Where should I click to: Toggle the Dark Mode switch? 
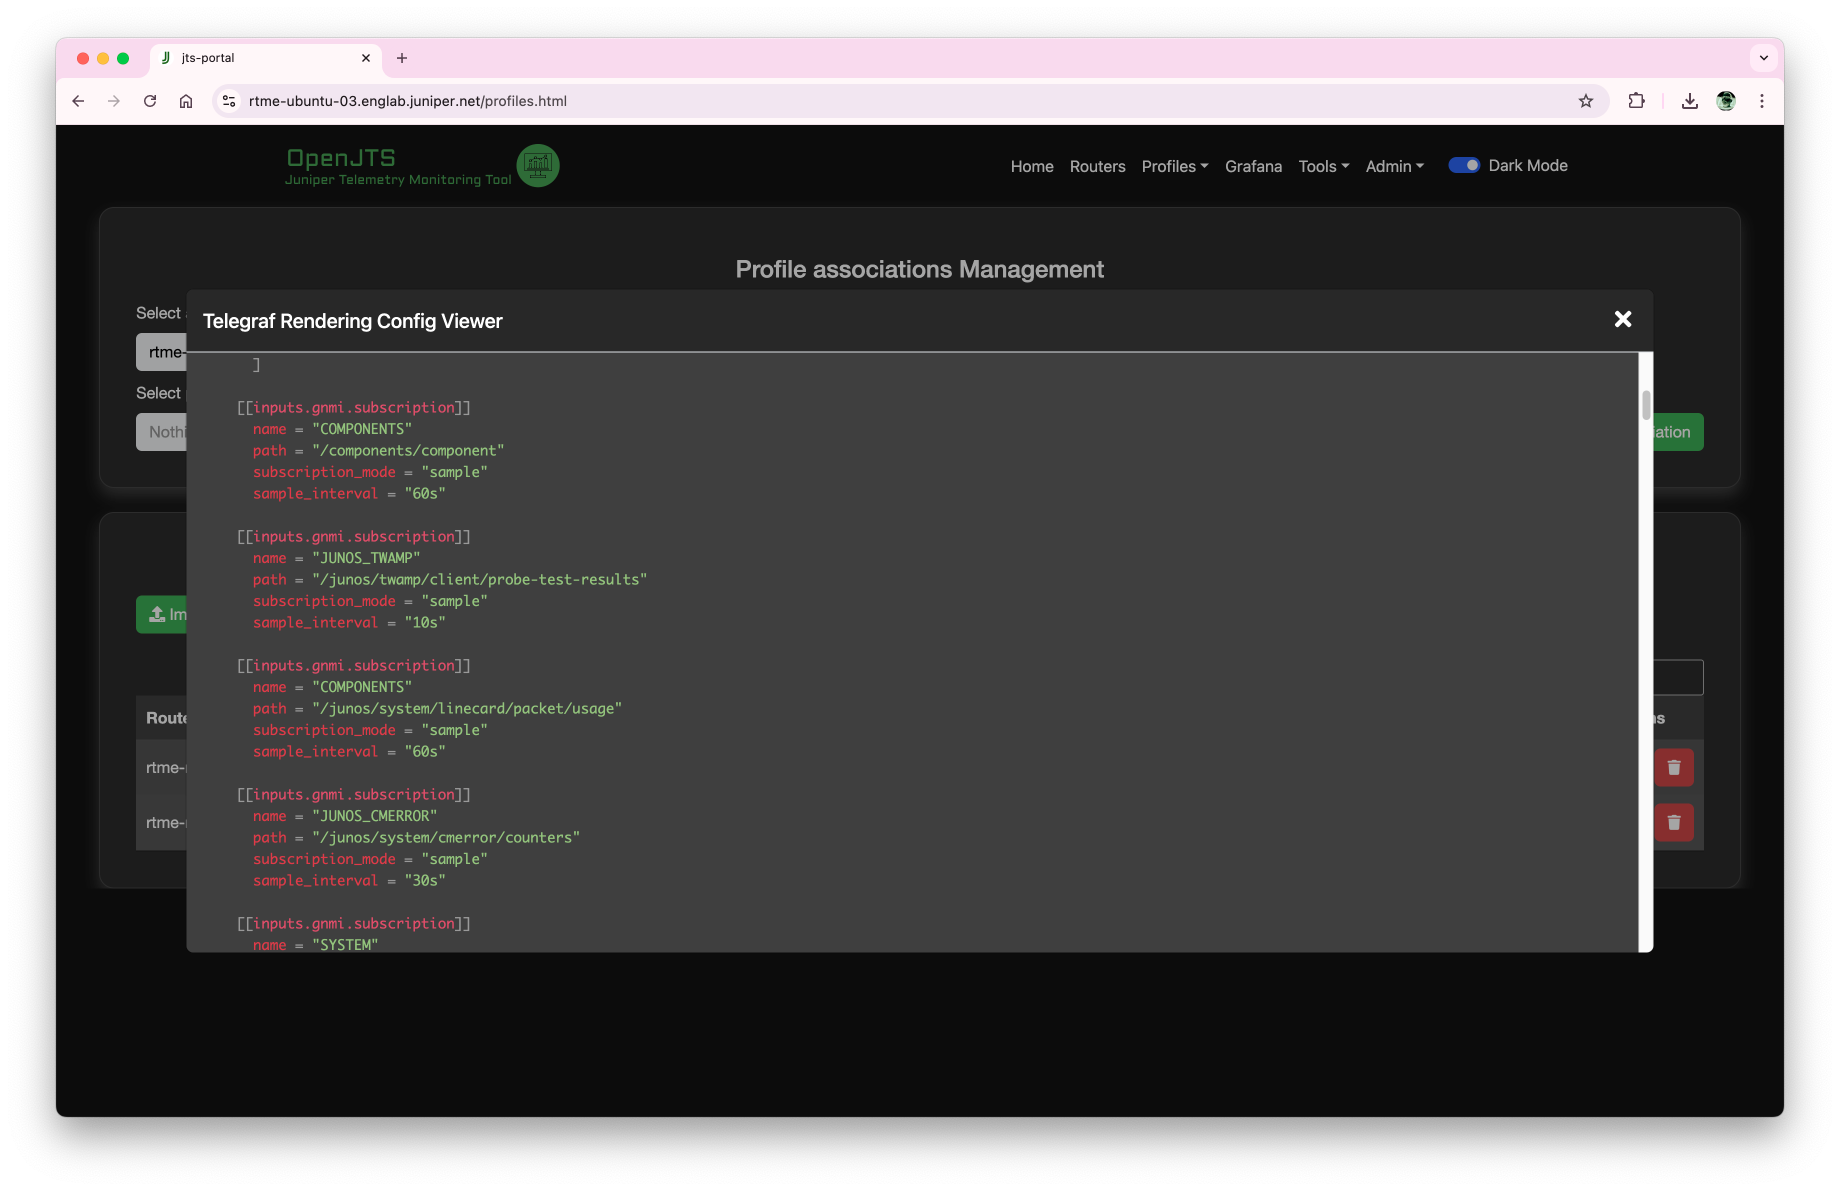tap(1464, 166)
